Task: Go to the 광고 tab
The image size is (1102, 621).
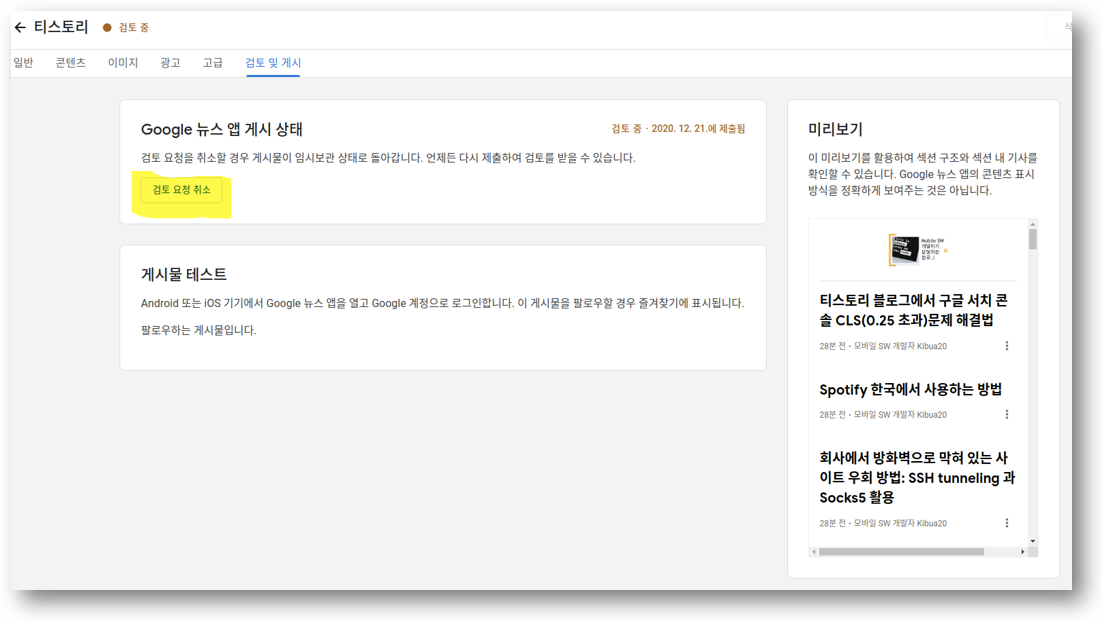Action: 170,63
